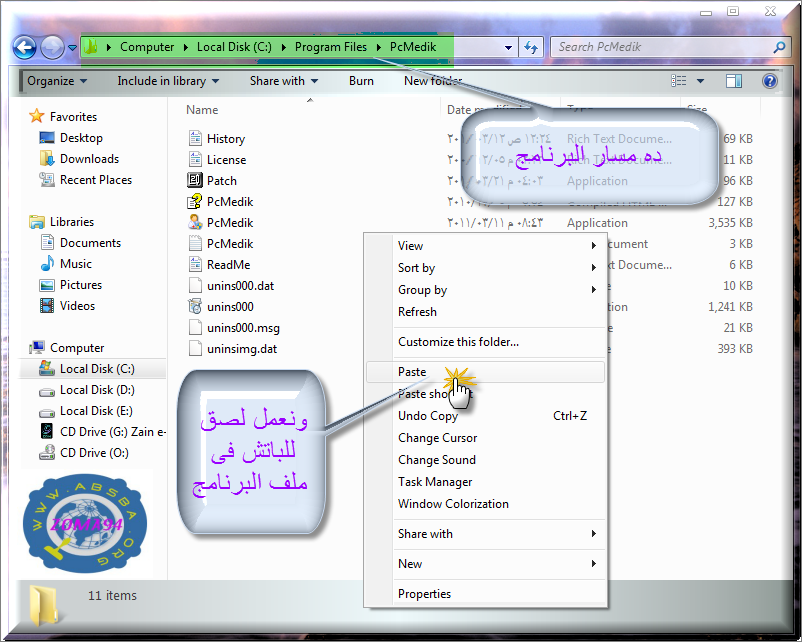Click the CD Drive (G:) icon
802x642 pixels.
[47, 431]
